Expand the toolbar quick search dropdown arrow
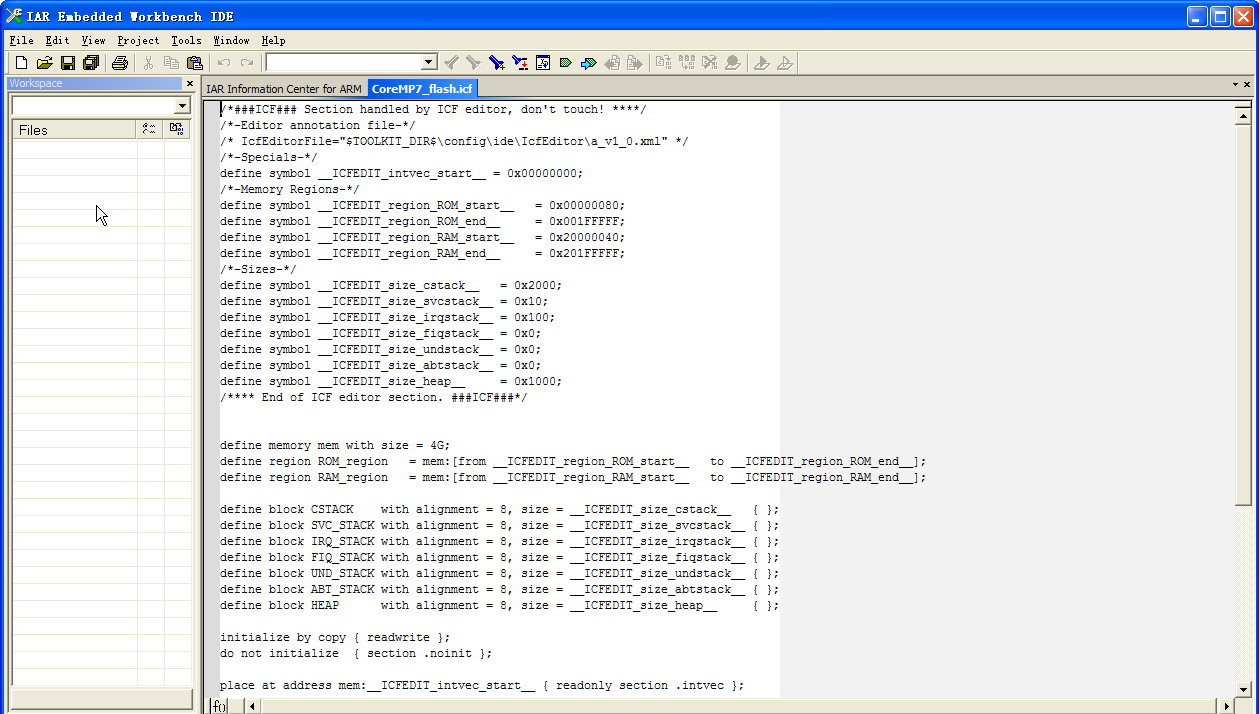1259x714 pixels. [x=429, y=63]
